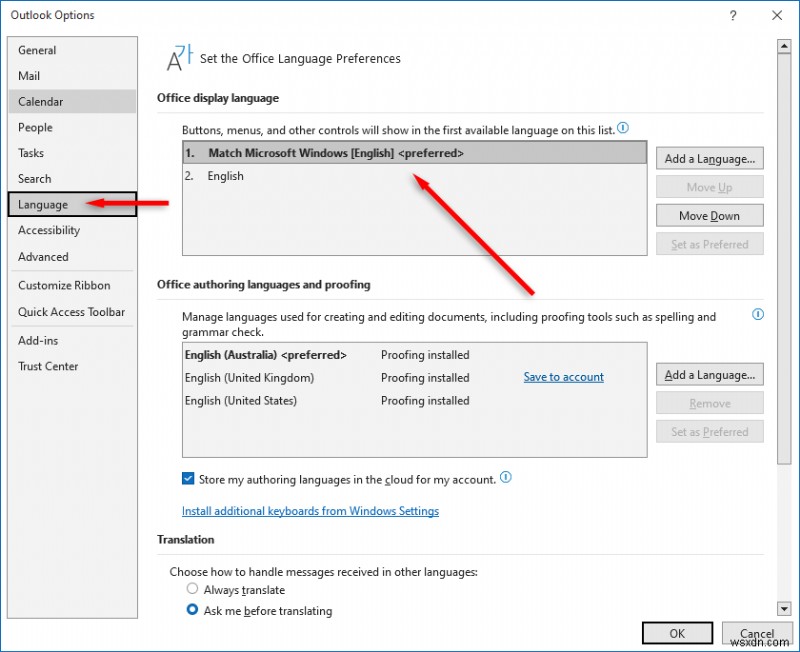Select Always translate option

(x=192, y=589)
